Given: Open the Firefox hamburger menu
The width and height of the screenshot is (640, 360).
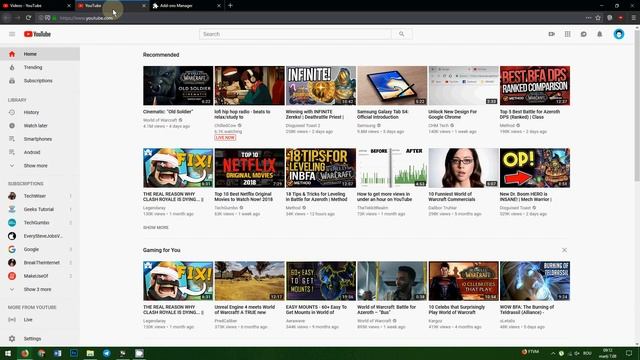Looking at the screenshot, I should tap(633, 18).
